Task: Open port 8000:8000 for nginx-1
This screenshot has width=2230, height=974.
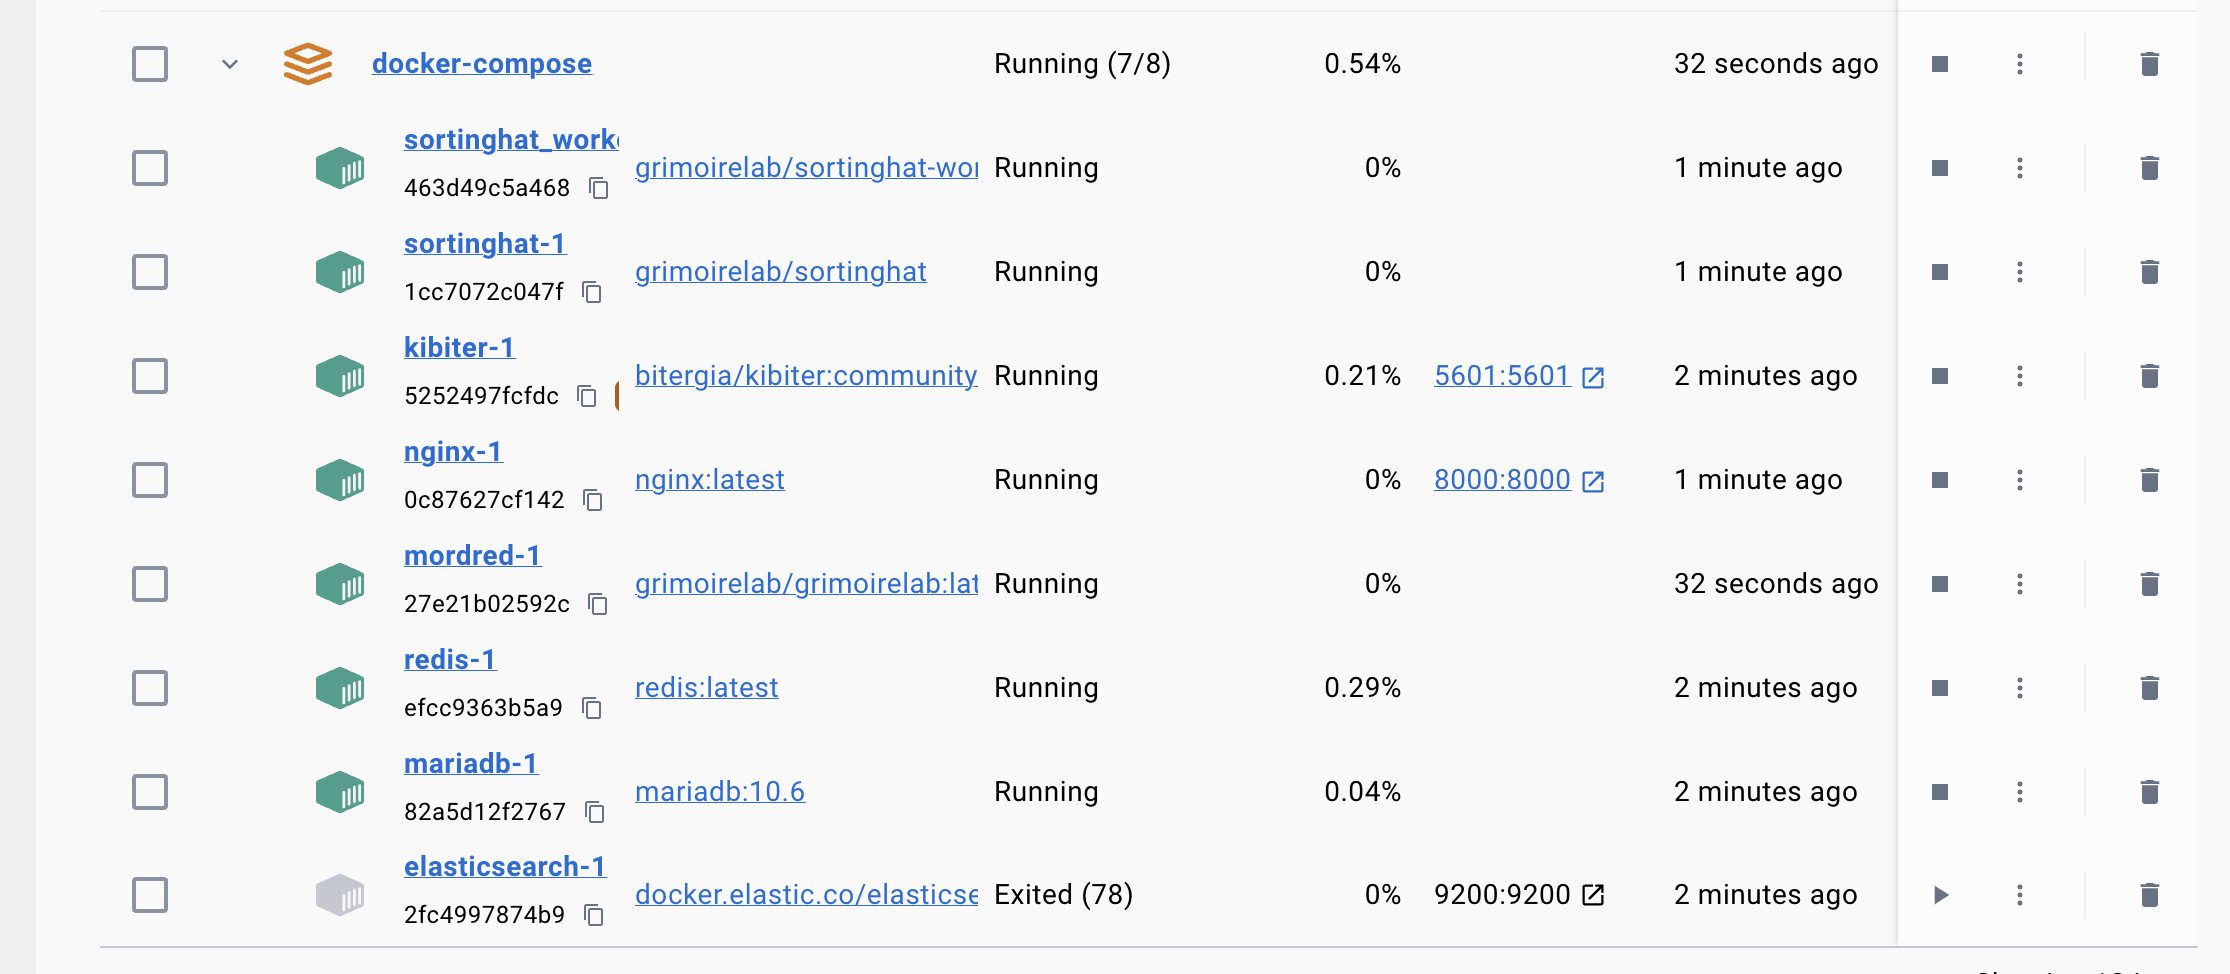Action: click(1503, 480)
